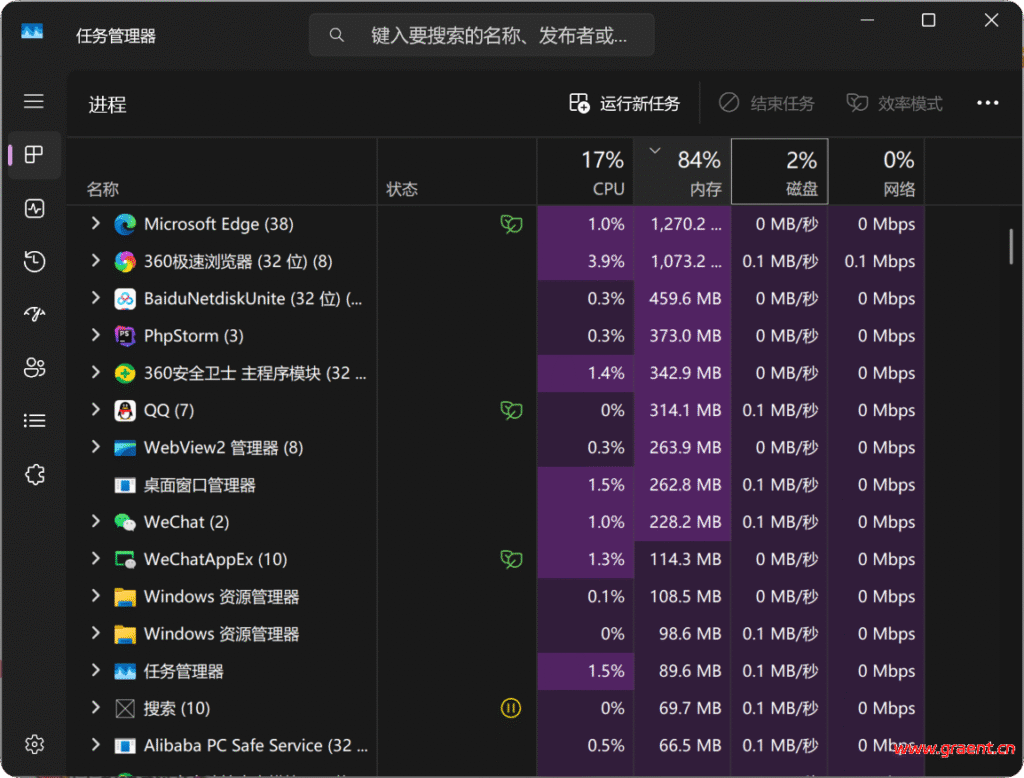Open the hamburger navigation menu
This screenshot has height=778, width=1024.
(x=34, y=102)
